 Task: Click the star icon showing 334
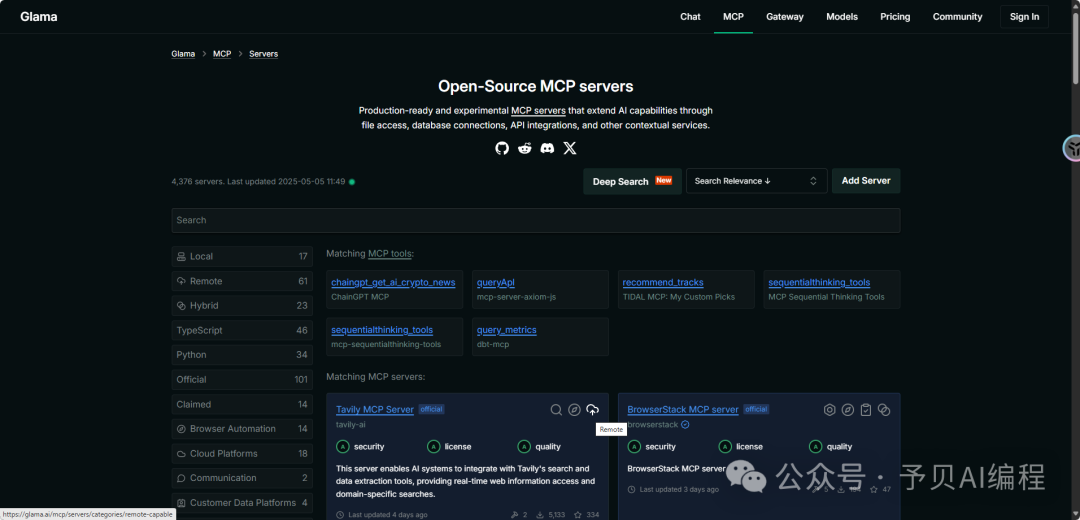coord(577,514)
